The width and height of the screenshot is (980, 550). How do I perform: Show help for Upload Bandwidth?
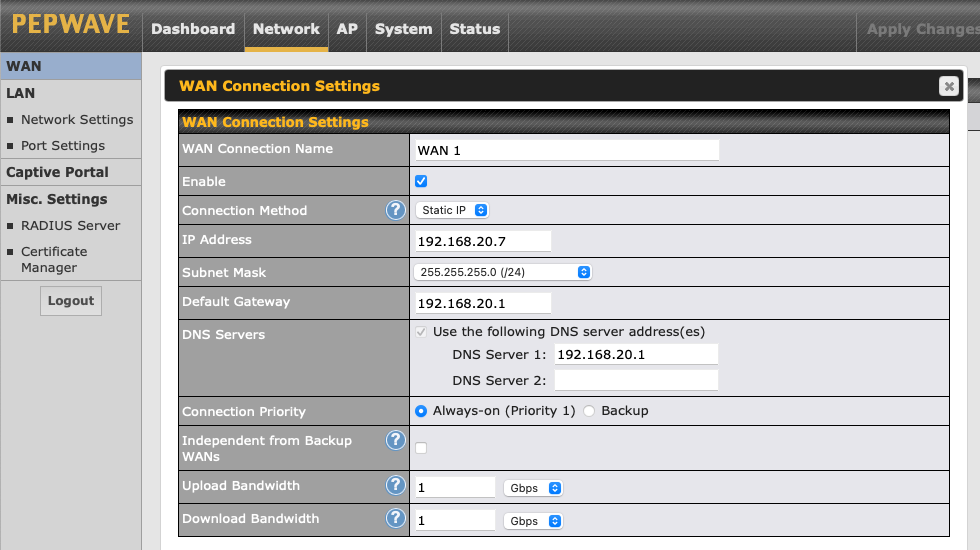[395, 486]
